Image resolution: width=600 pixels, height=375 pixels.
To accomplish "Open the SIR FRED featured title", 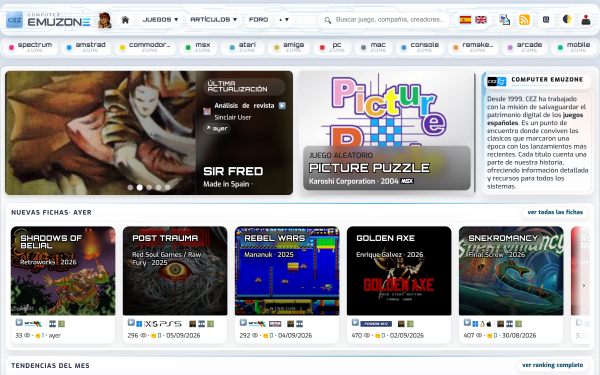I will coord(233,171).
